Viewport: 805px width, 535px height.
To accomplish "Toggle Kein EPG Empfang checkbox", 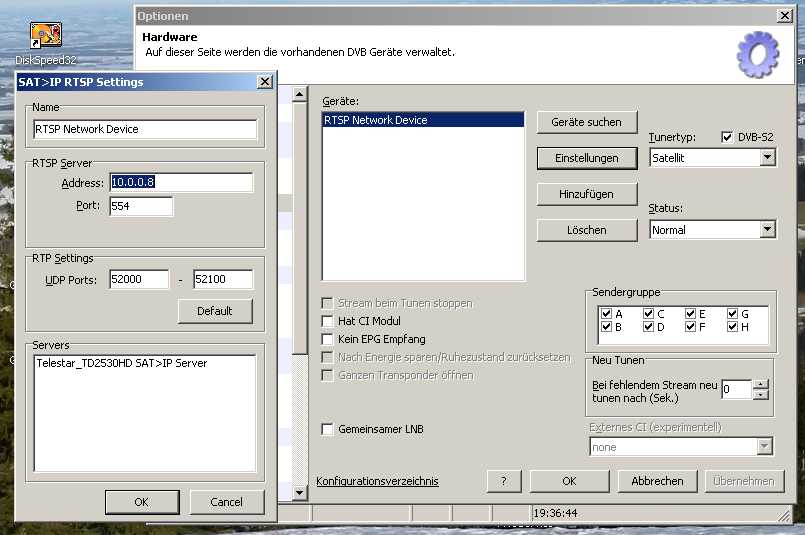I will (x=327, y=339).
